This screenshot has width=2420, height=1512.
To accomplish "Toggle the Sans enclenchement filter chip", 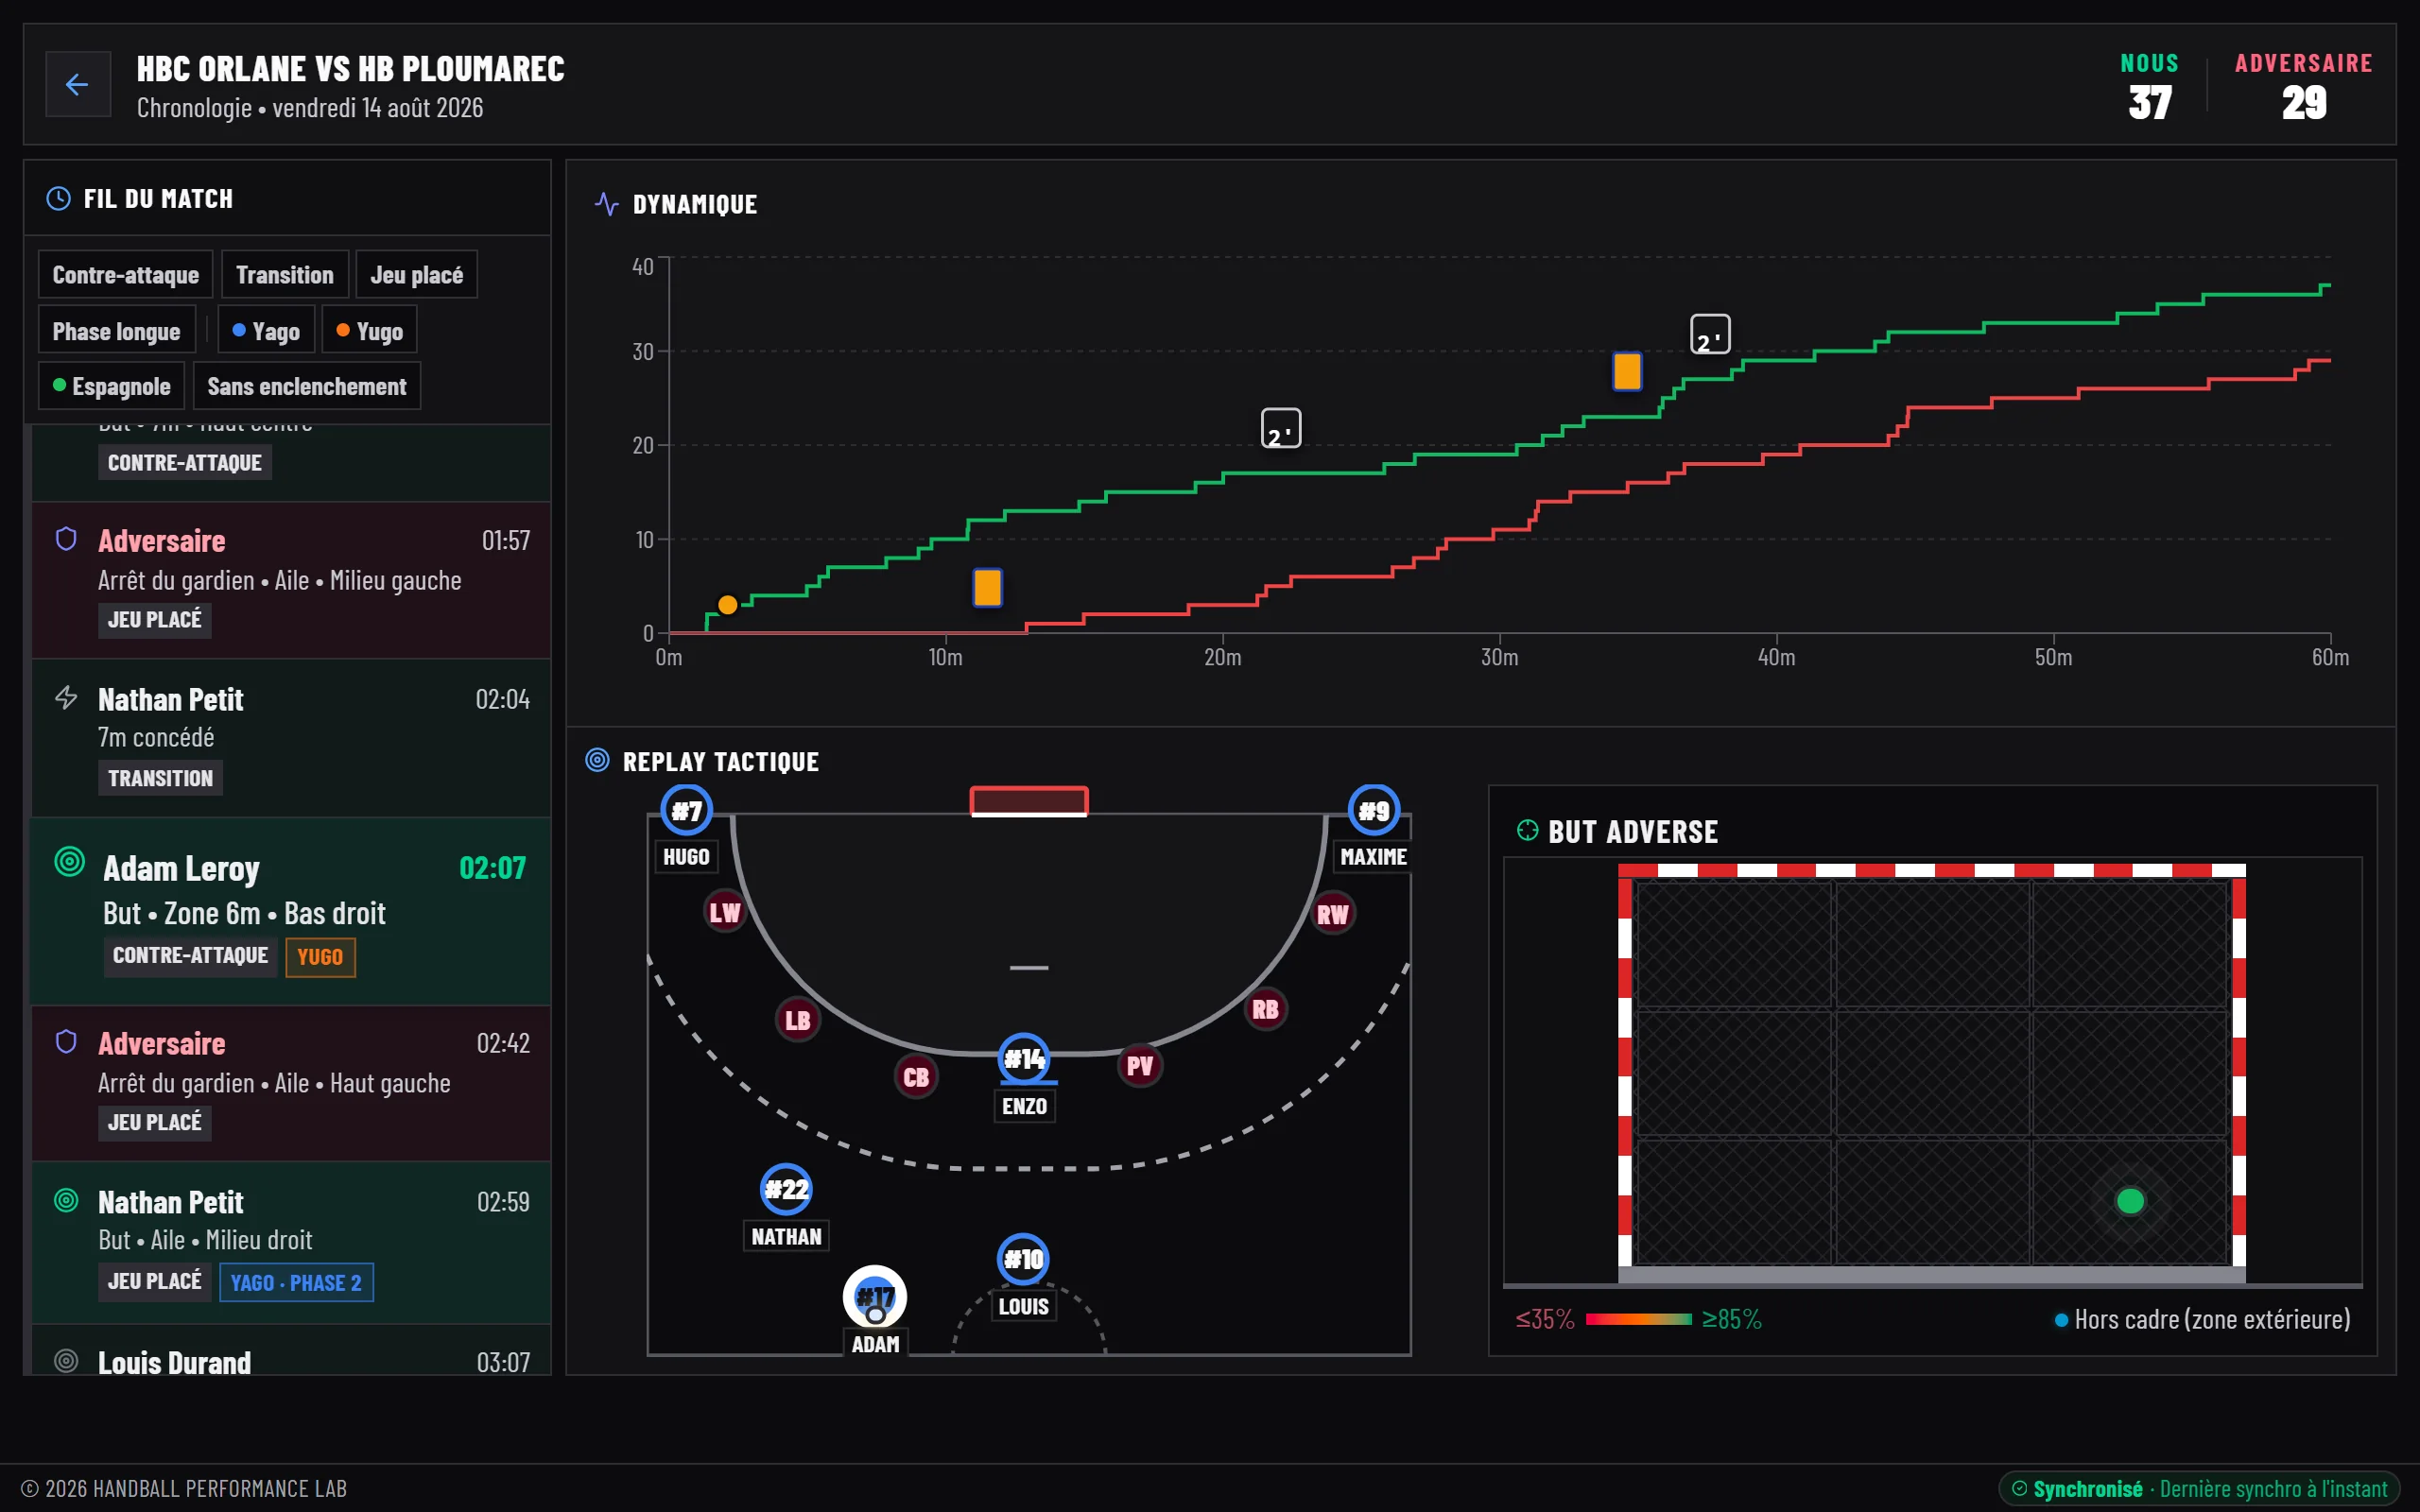I will pyautogui.click(x=307, y=386).
